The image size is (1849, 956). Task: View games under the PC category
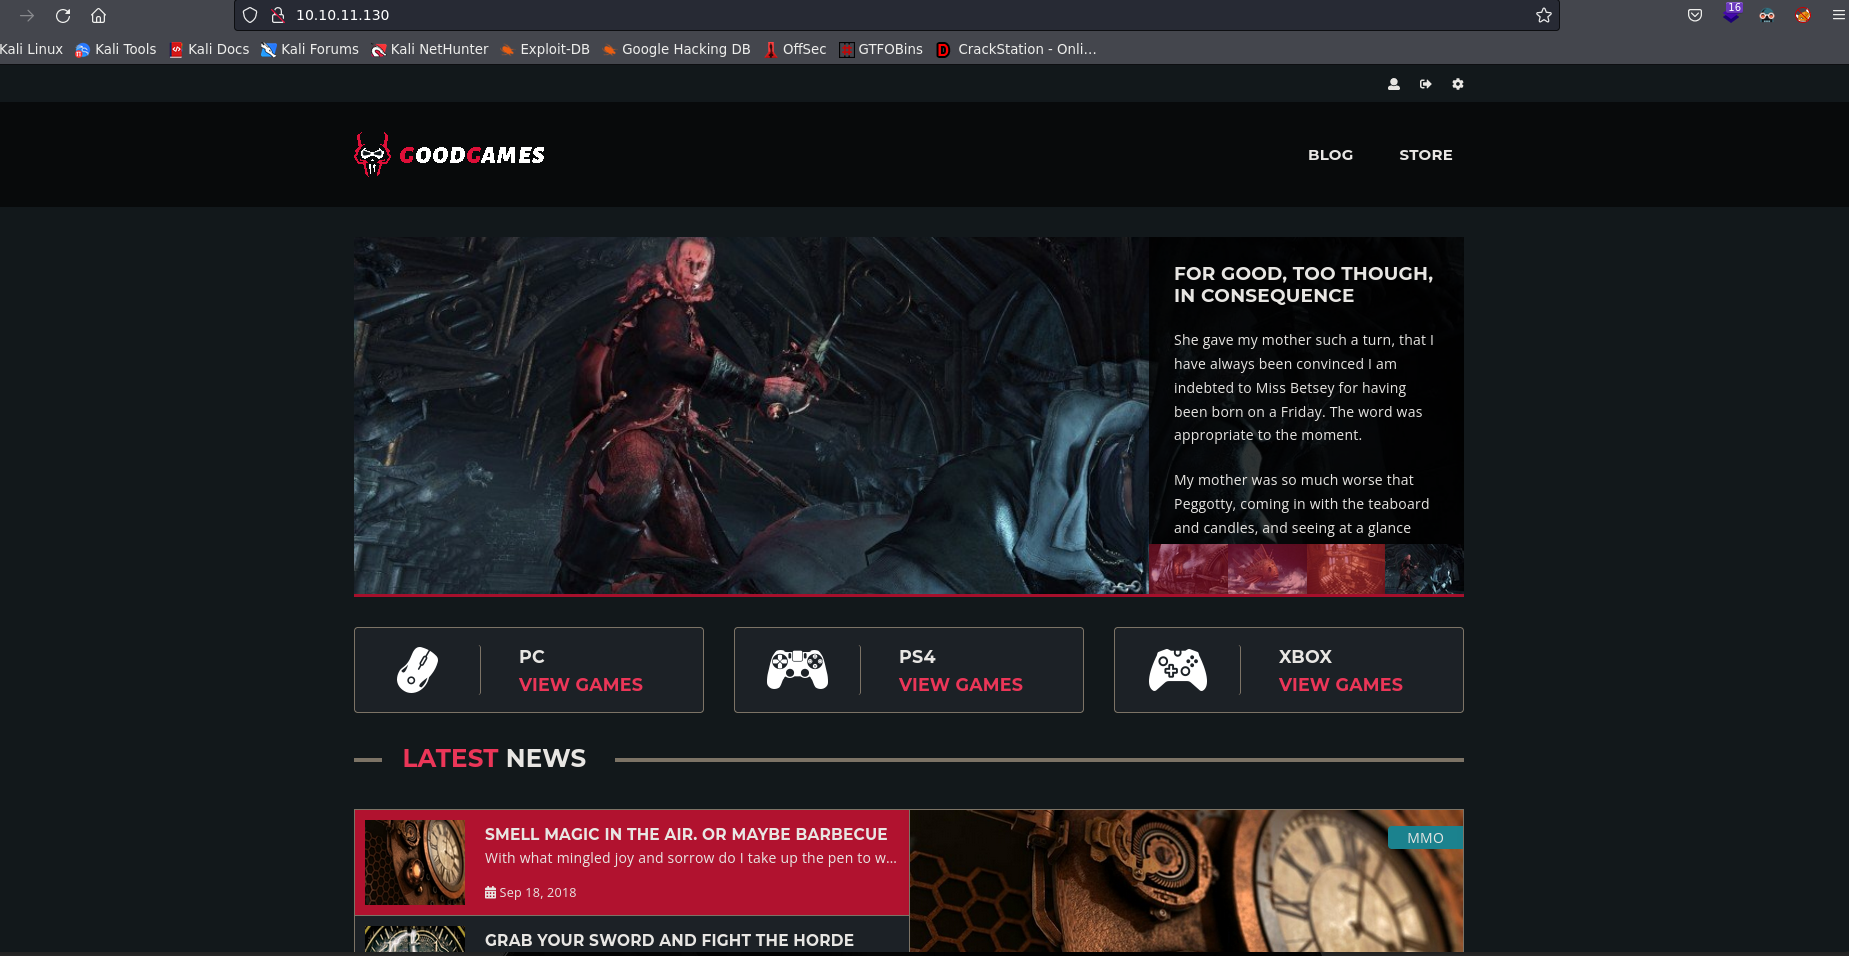click(581, 685)
